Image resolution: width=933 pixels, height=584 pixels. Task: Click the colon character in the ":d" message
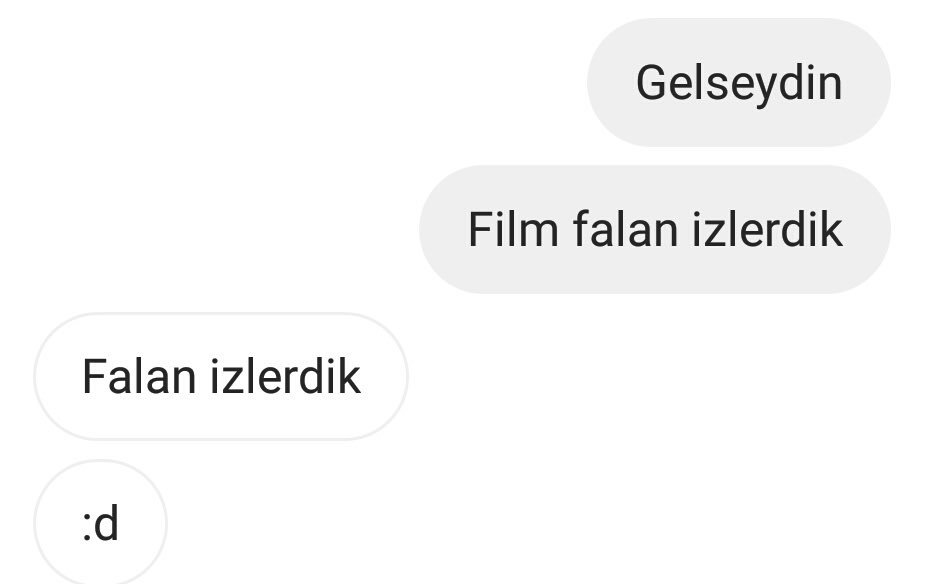[x=87, y=526]
